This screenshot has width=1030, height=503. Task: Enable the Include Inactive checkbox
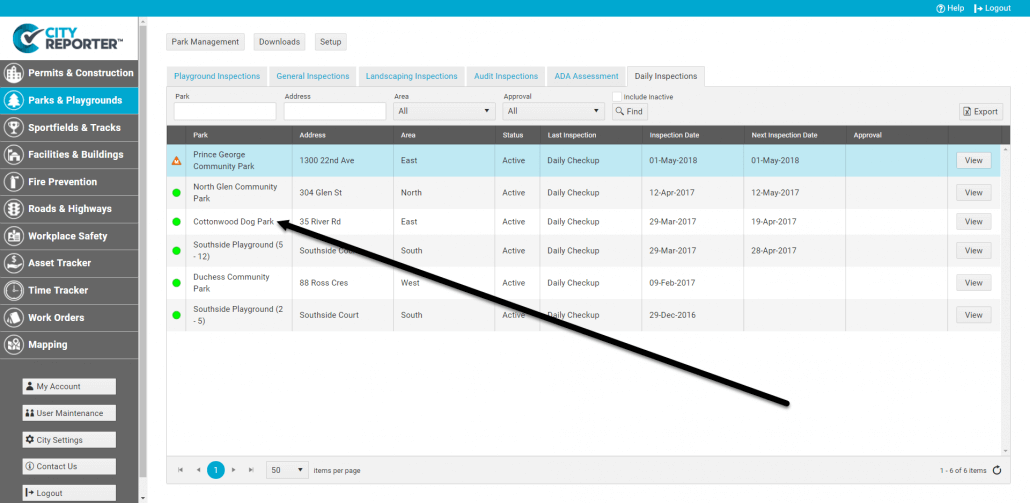[617, 97]
